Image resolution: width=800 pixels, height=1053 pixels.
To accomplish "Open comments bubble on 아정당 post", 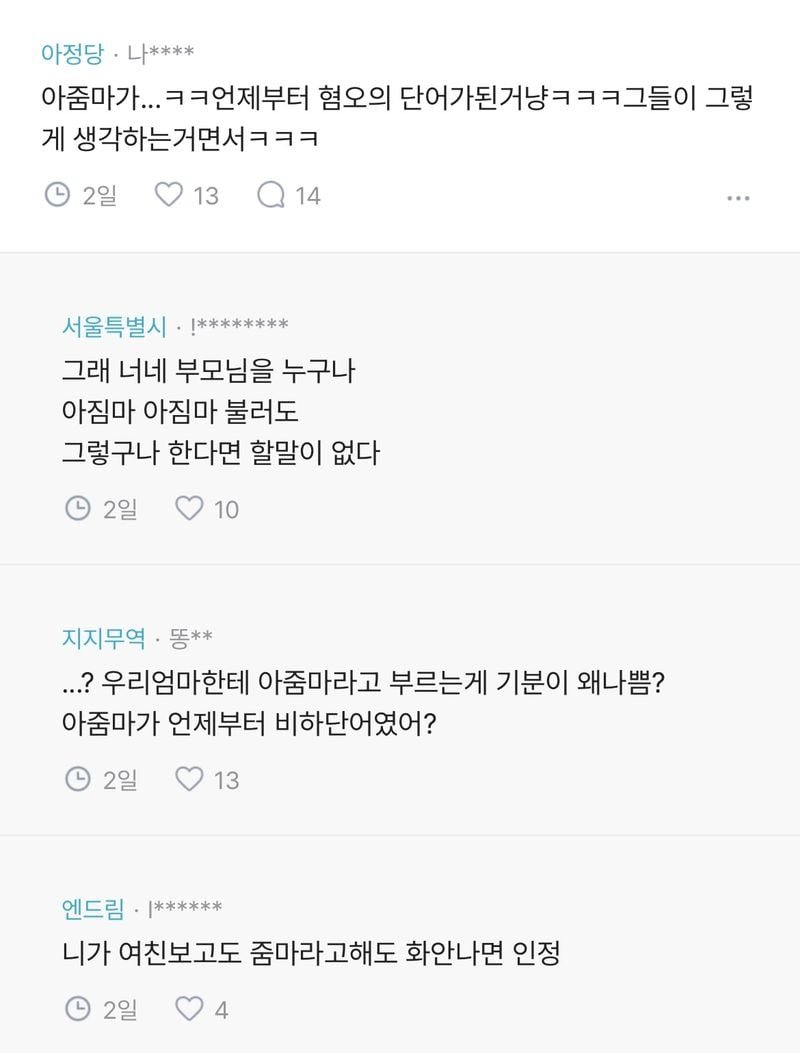I will [270, 194].
